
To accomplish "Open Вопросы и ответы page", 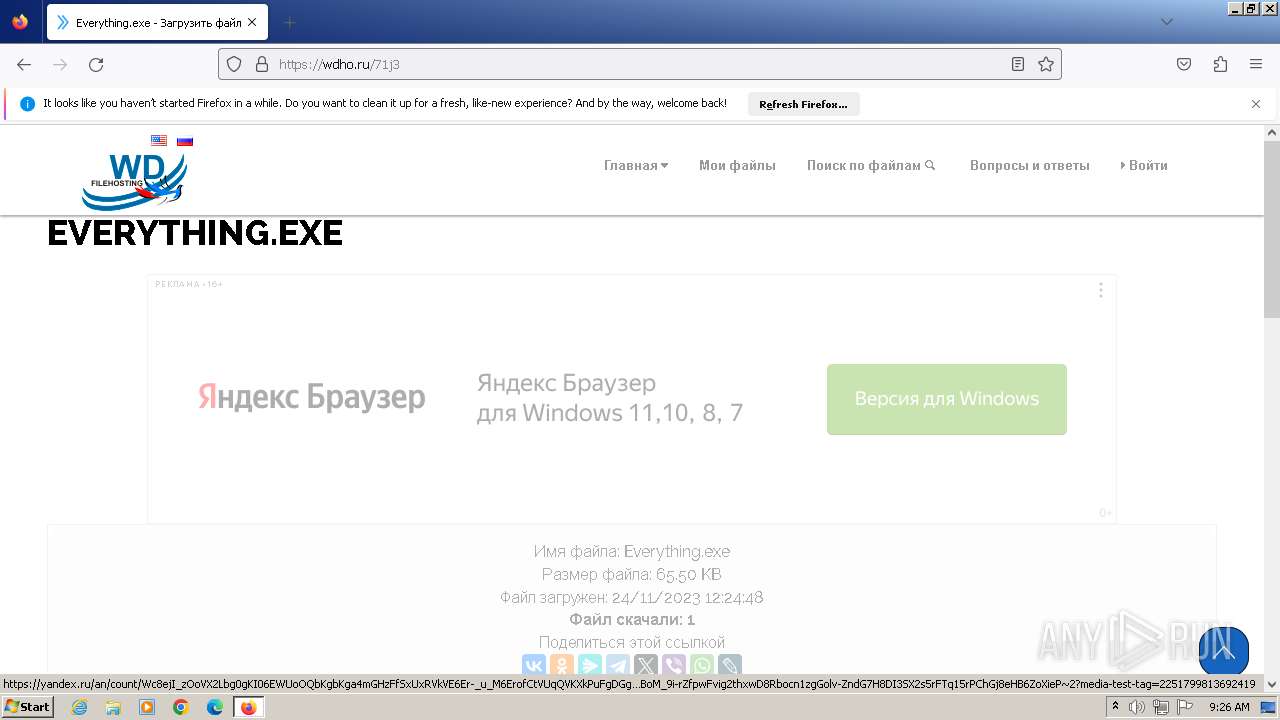I will click(1029, 165).
